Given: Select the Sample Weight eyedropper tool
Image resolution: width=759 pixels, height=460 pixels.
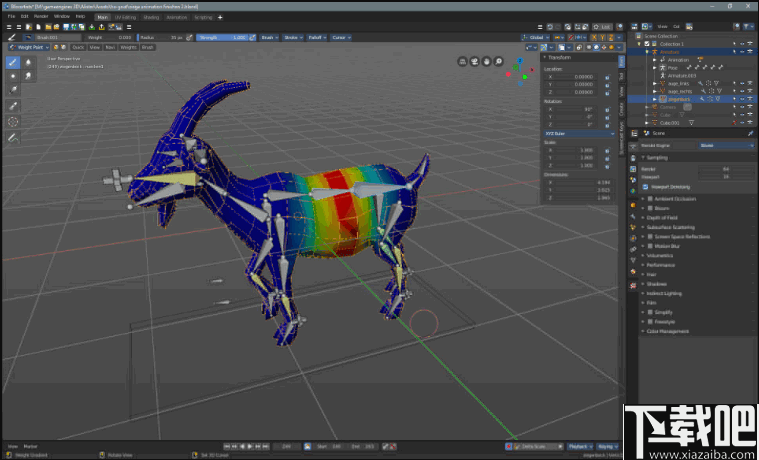Looking at the screenshot, I should 13,106.
